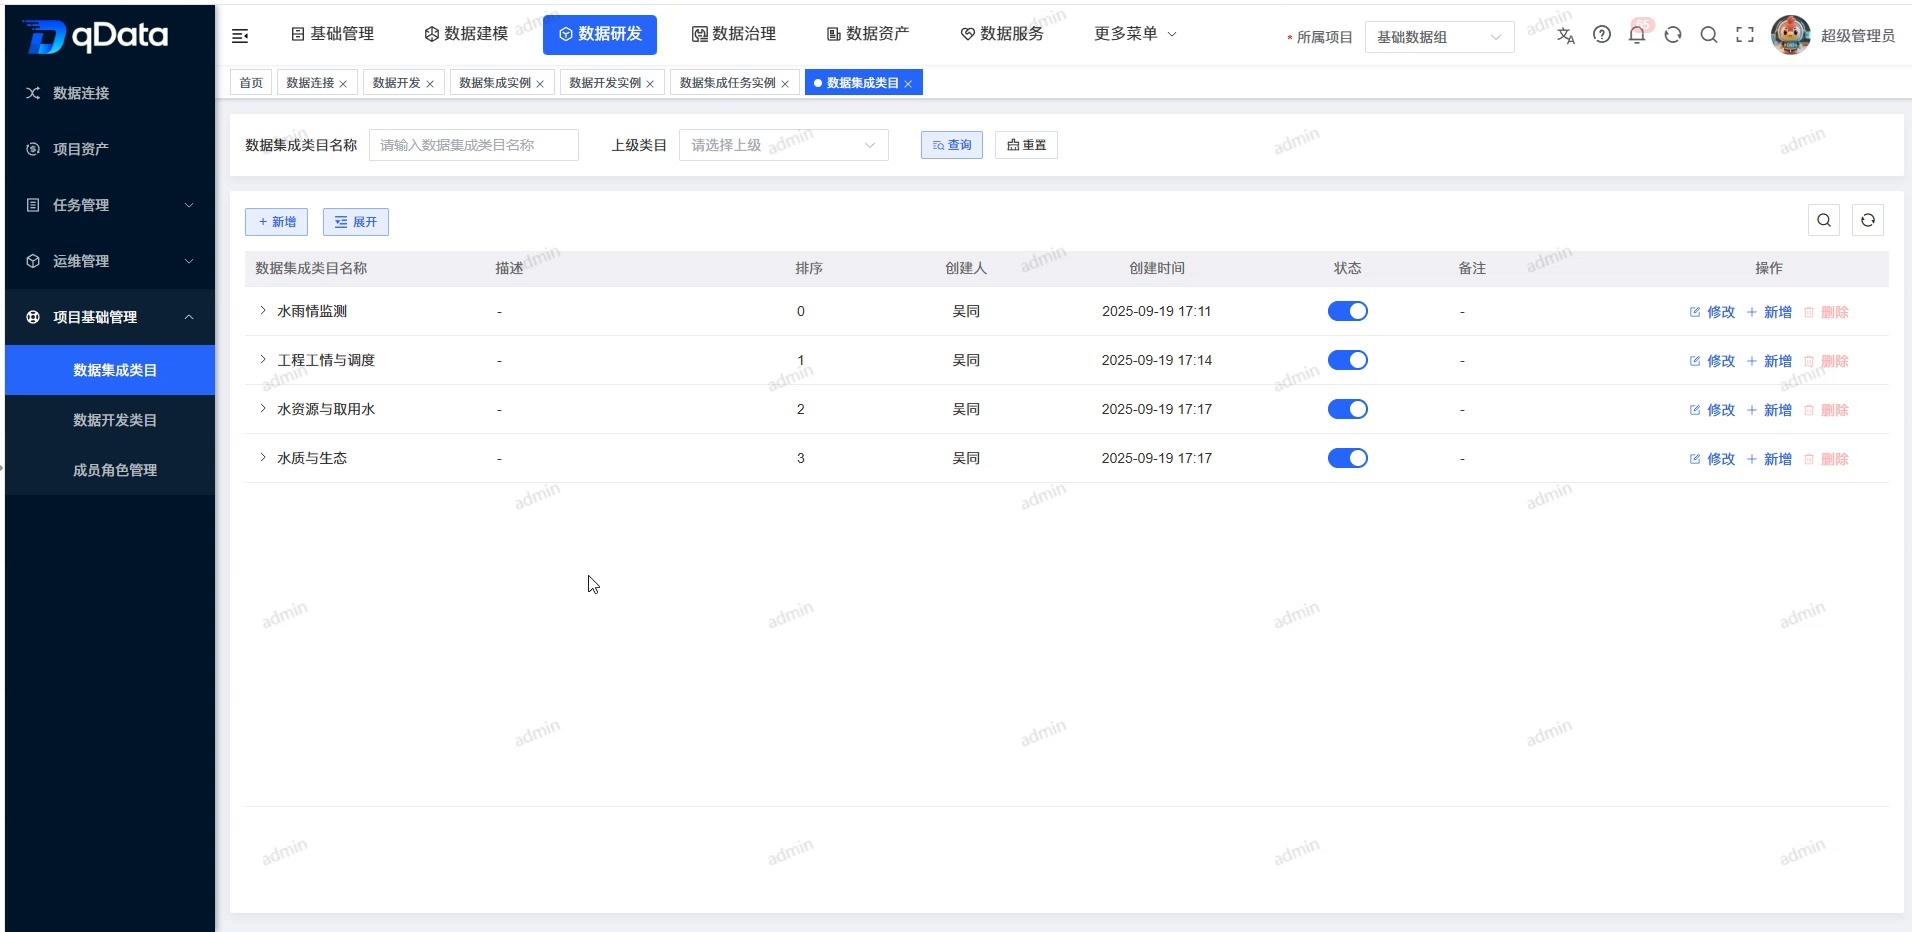Image resolution: width=1912 pixels, height=932 pixels.
Task: Click the 超级管理员 username
Action: click(x=1857, y=36)
